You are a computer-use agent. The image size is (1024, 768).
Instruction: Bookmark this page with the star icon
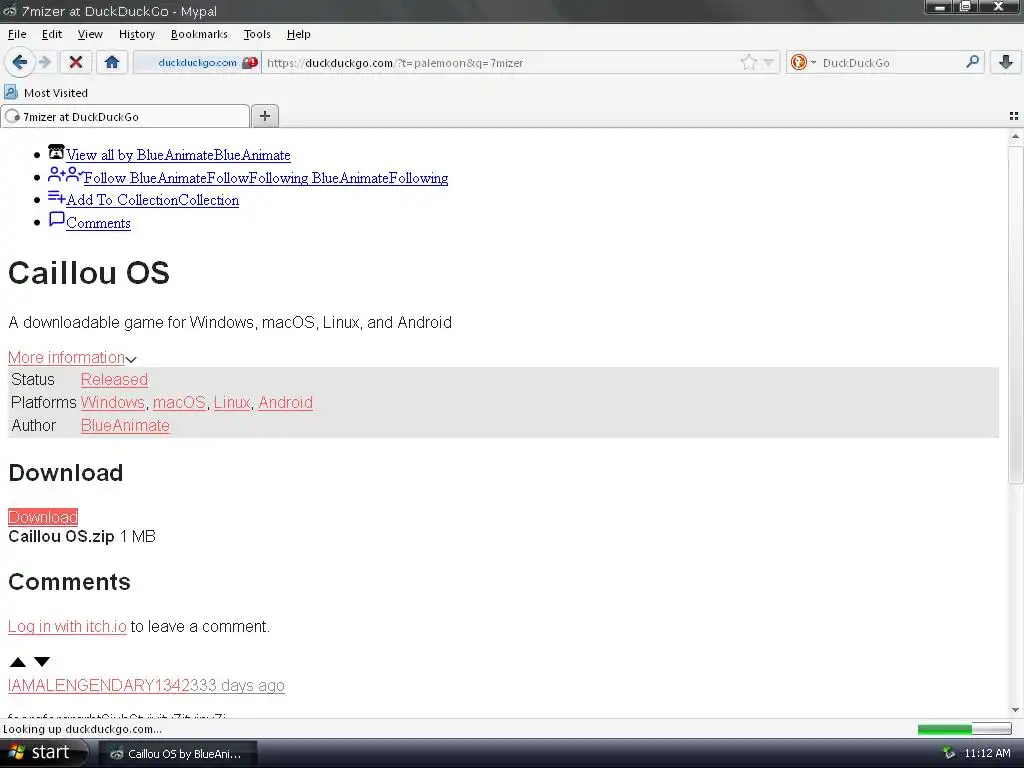coord(748,63)
